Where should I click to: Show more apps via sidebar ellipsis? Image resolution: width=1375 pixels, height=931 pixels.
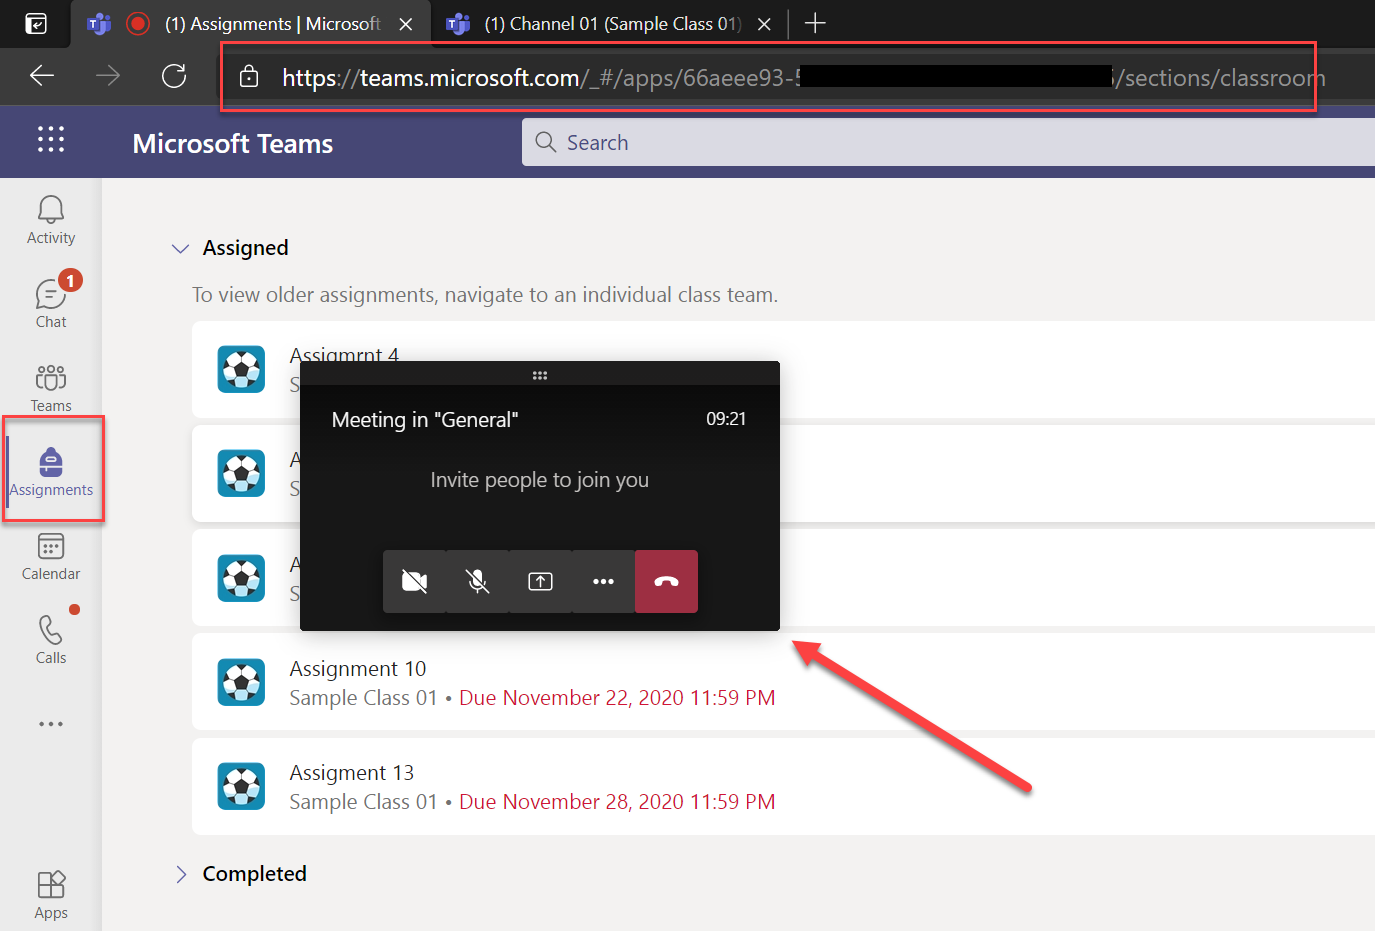tap(51, 724)
